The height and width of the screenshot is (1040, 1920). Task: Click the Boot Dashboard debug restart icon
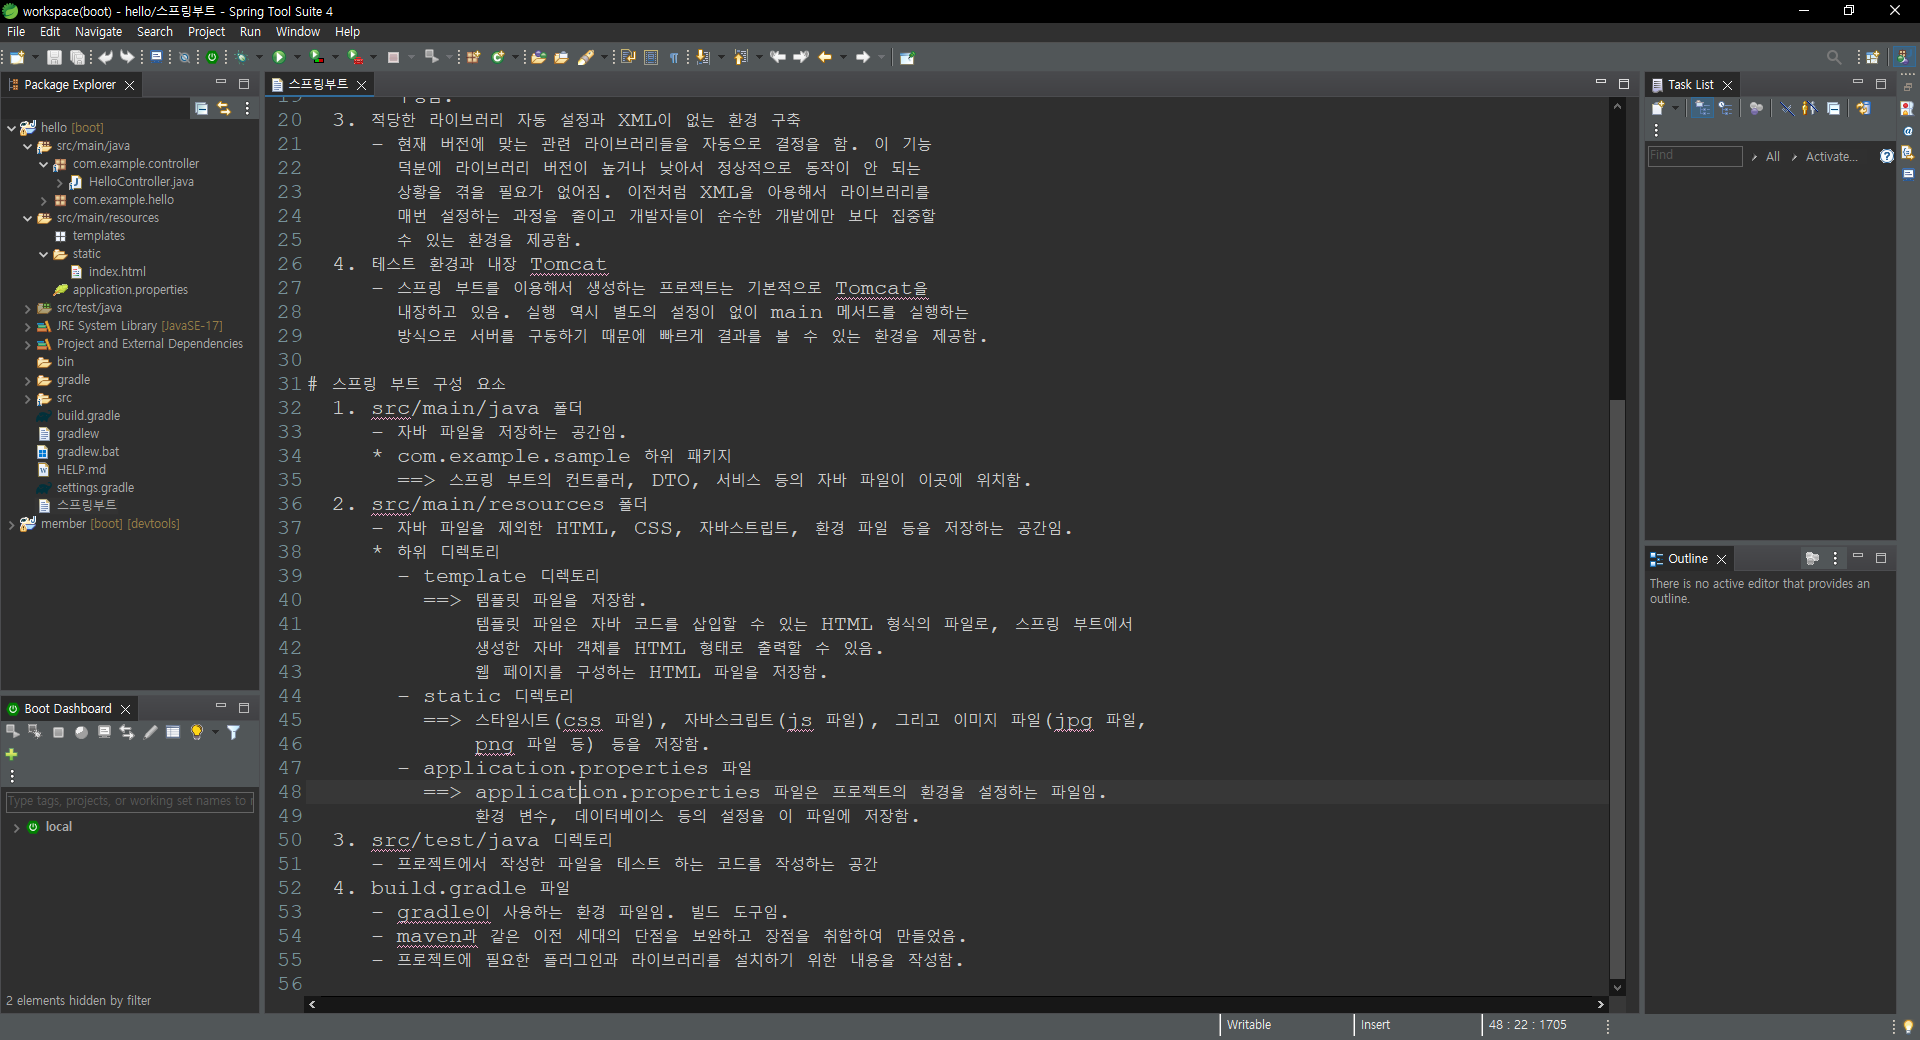point(35,732)
